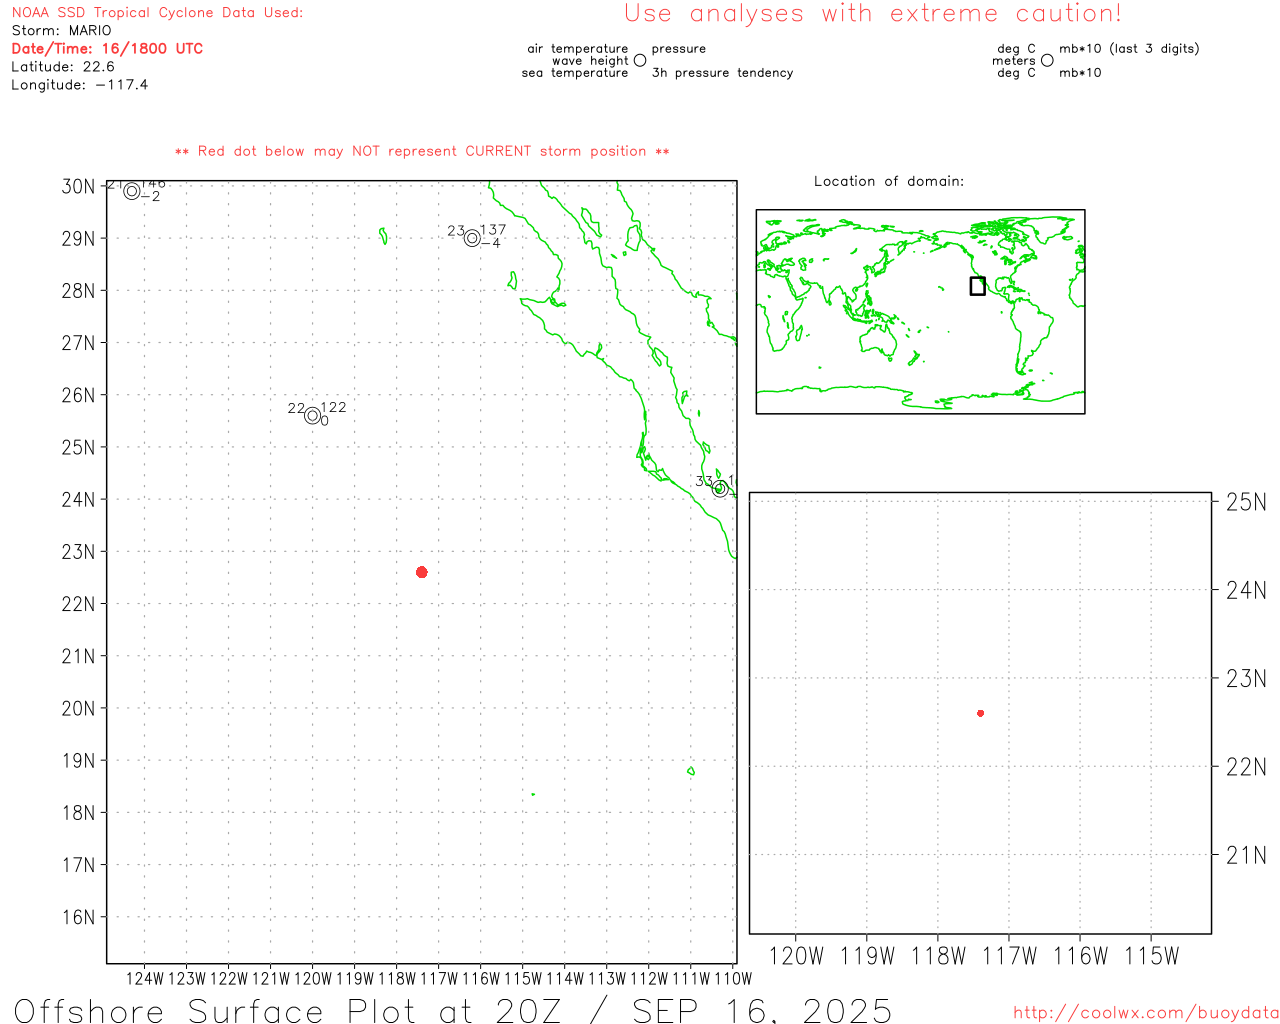Click 'mb*10 (last 3 digits)' legend text
Image resolution: width=1280 pixels, height=1024 pixels.
(x=1129, y=49)
